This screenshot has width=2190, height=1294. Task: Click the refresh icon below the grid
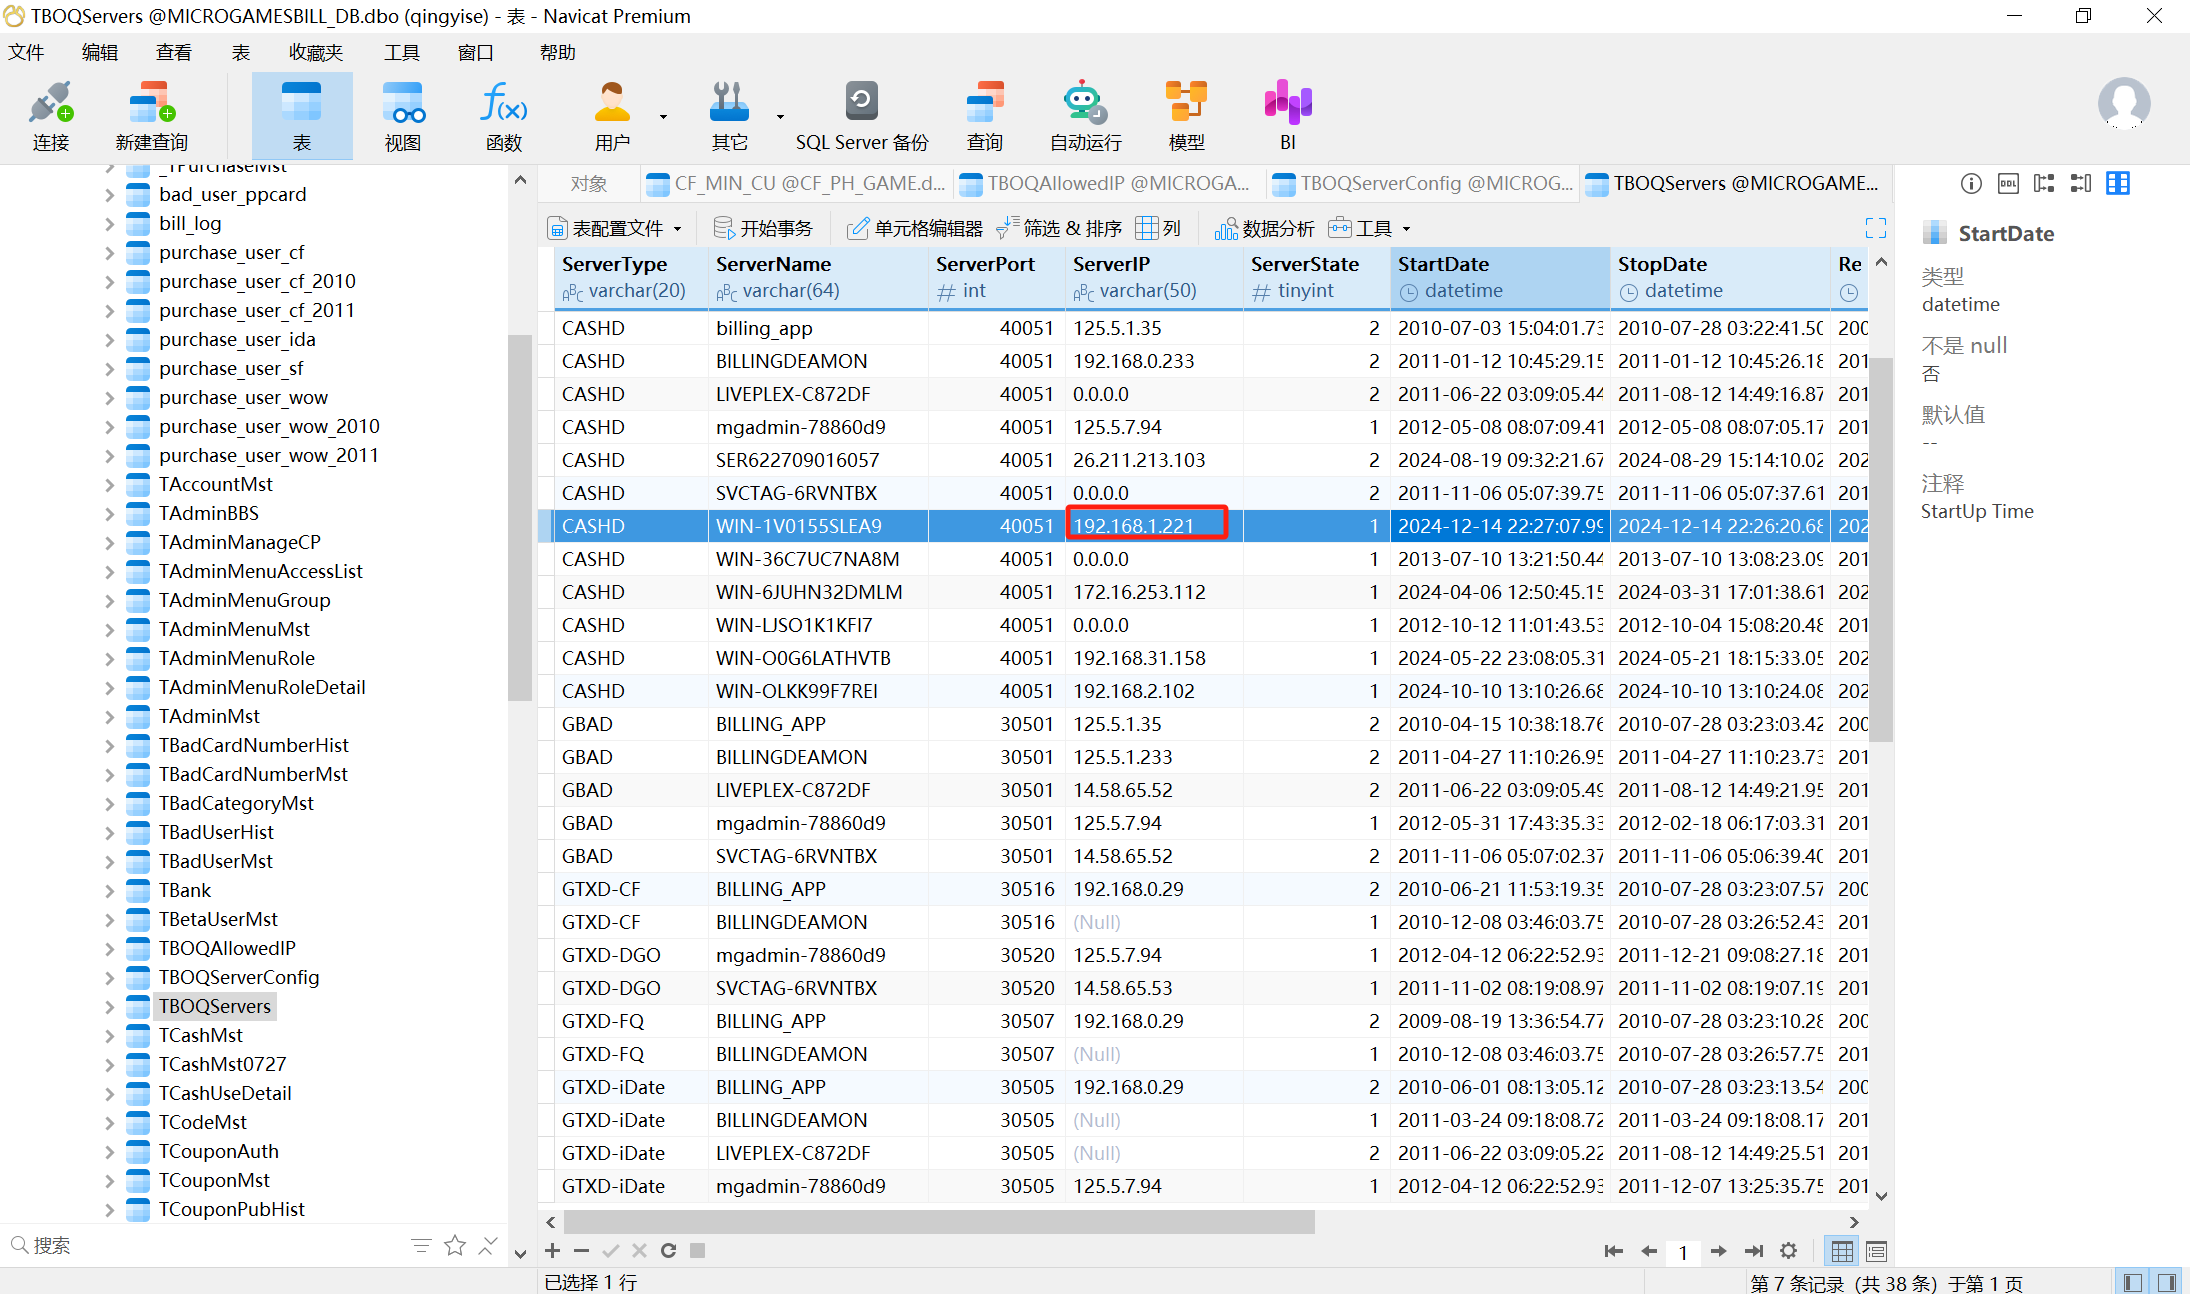(x=668, y=1250)
